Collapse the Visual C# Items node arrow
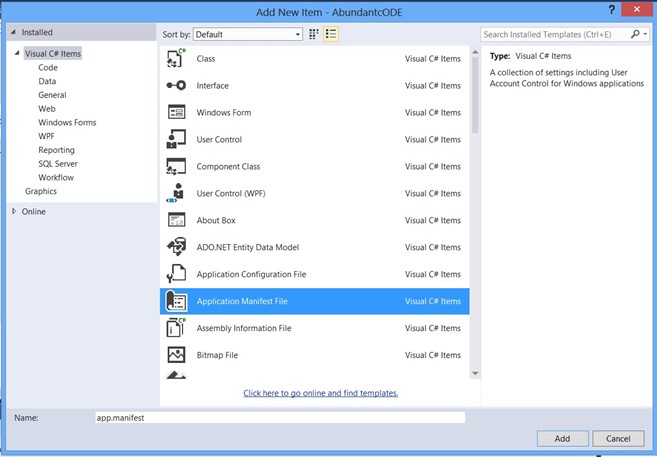This screenshot has height=457, width=657. click(x=17, y=53)
